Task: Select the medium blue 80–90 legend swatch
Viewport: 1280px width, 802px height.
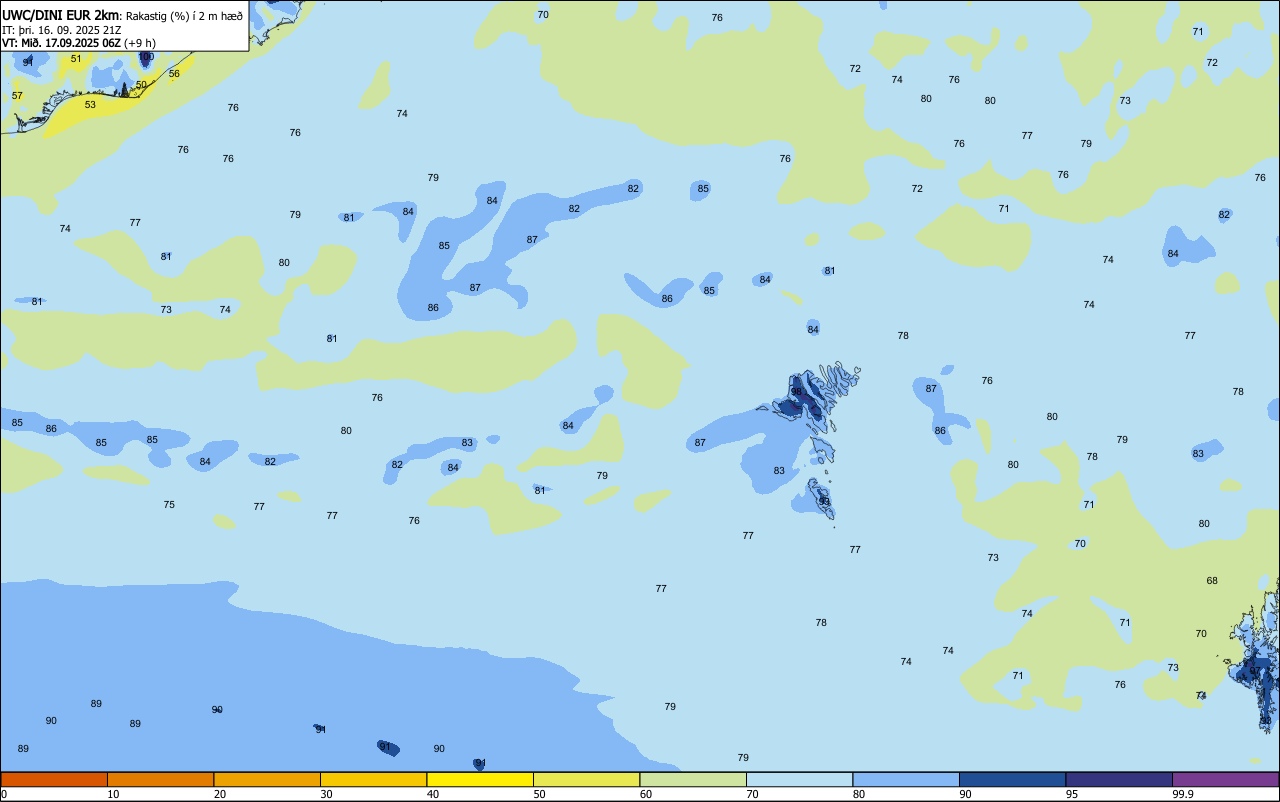Action: [906, 779]
